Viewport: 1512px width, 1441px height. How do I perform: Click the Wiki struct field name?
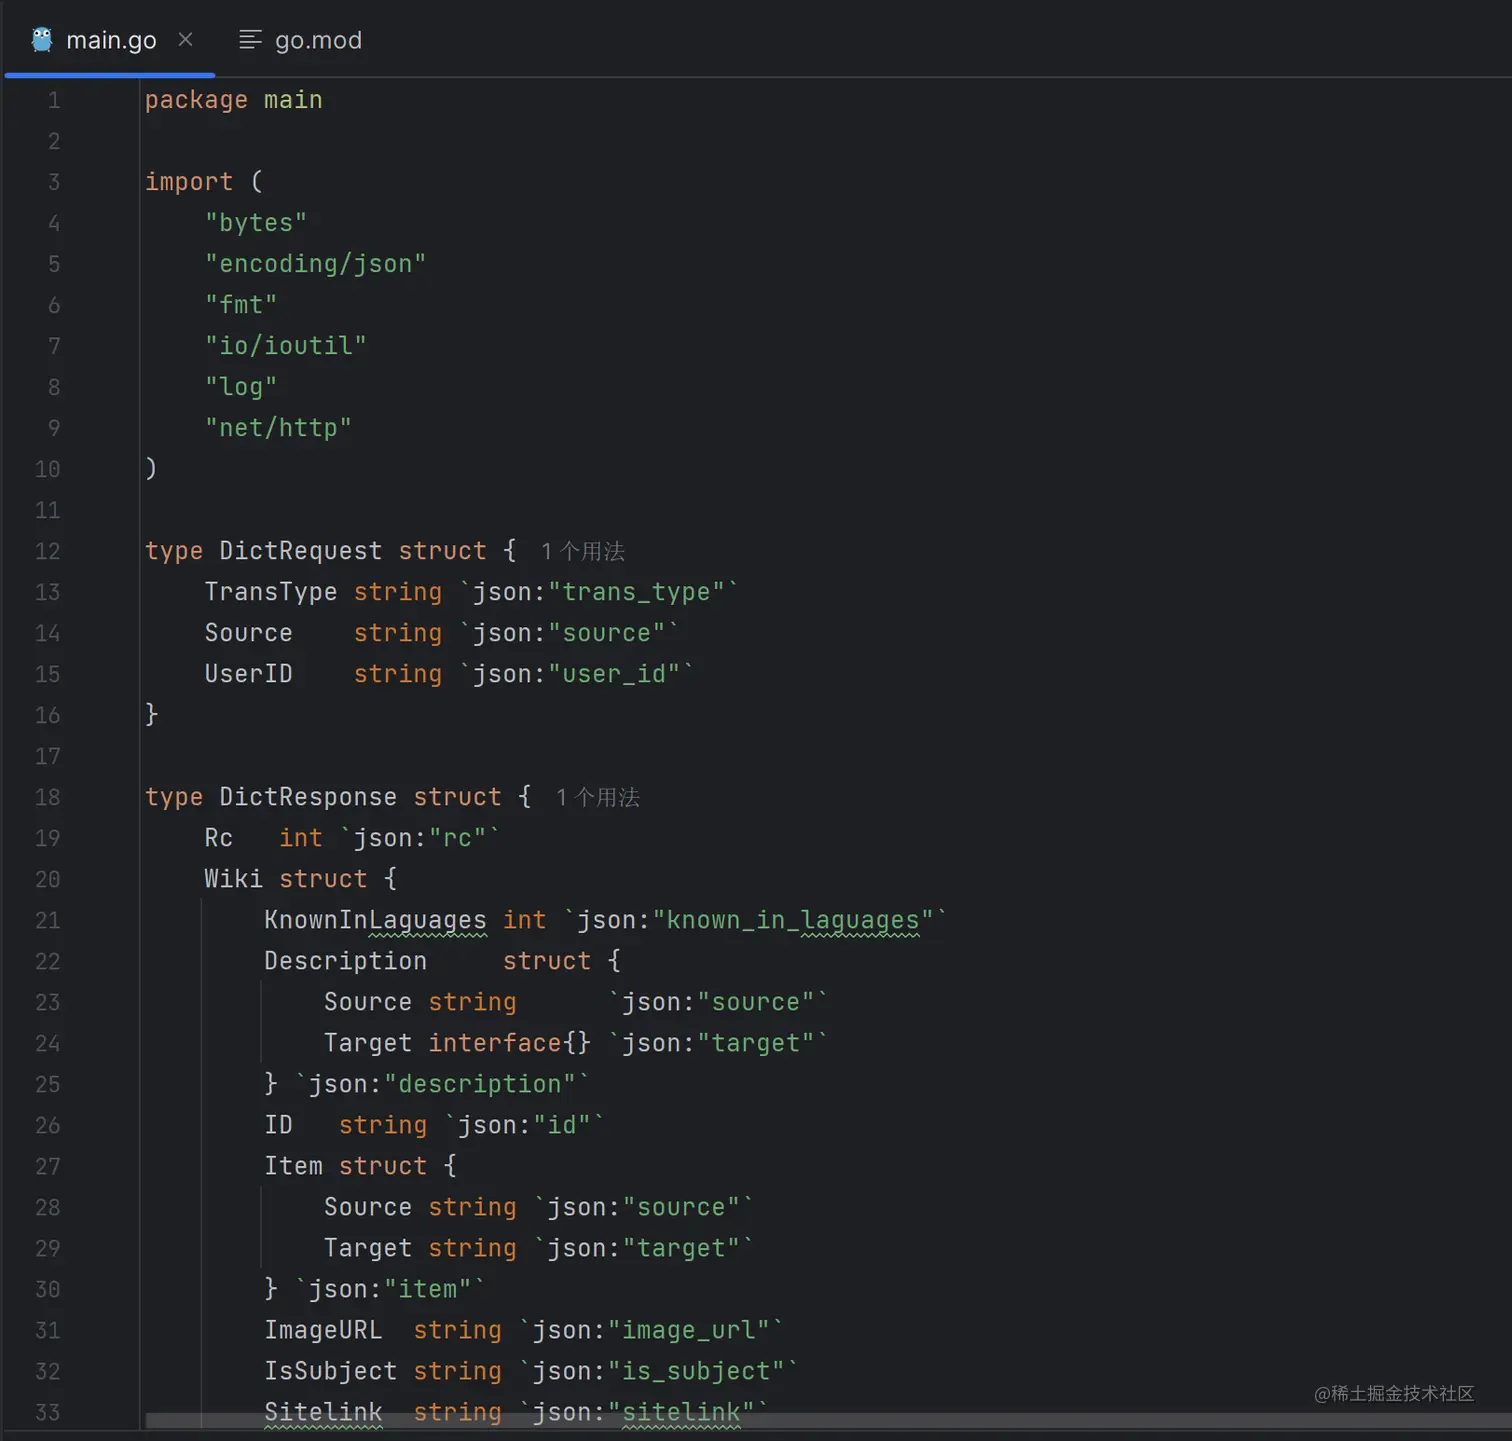click(x=234, y=879)
